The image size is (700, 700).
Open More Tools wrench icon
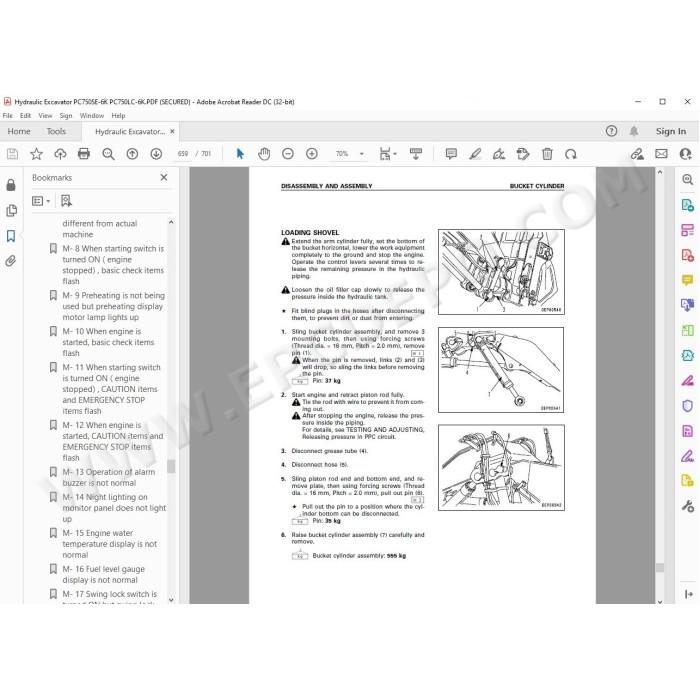click(688, 506)
